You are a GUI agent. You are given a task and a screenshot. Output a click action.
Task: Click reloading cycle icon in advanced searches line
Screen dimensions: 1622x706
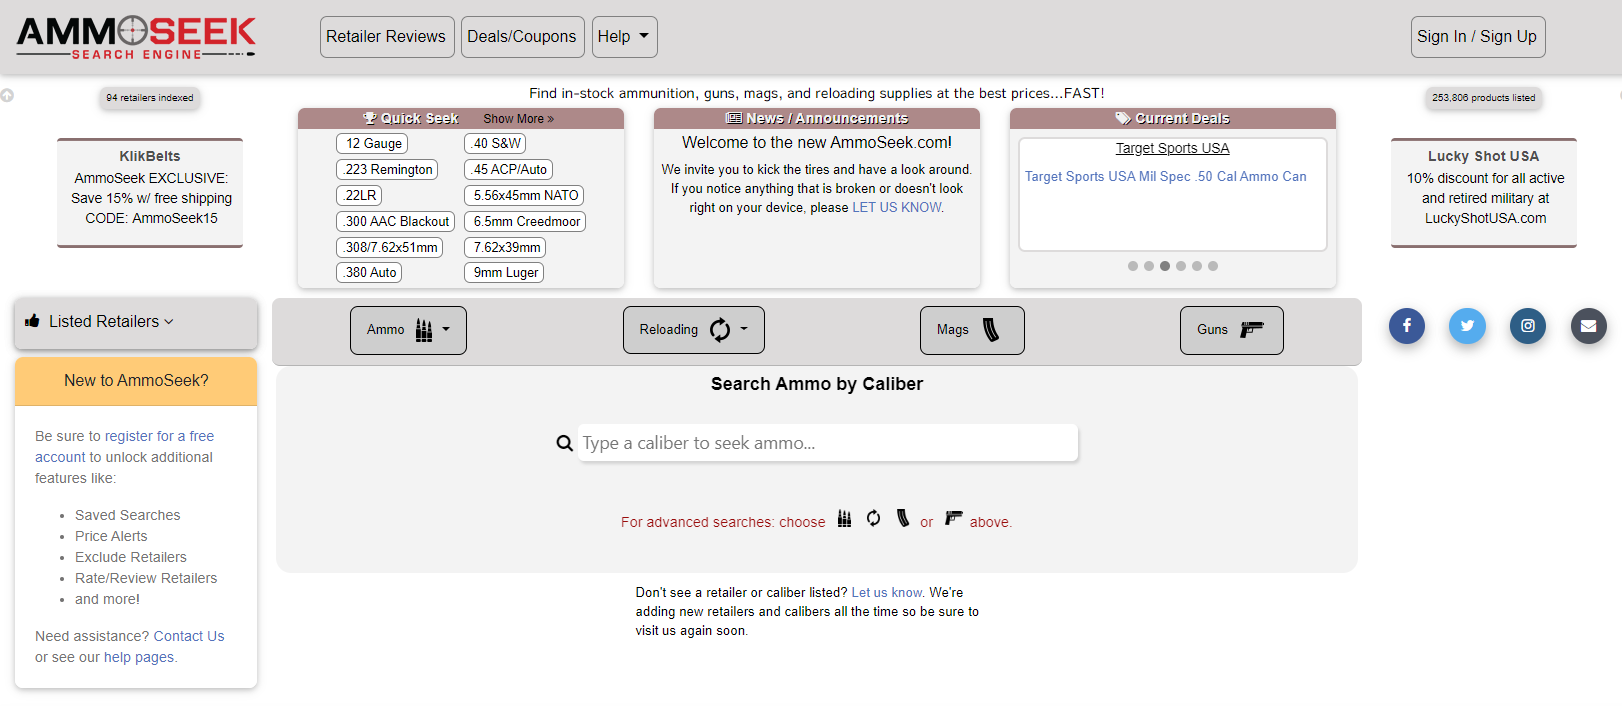click(874, 518)
